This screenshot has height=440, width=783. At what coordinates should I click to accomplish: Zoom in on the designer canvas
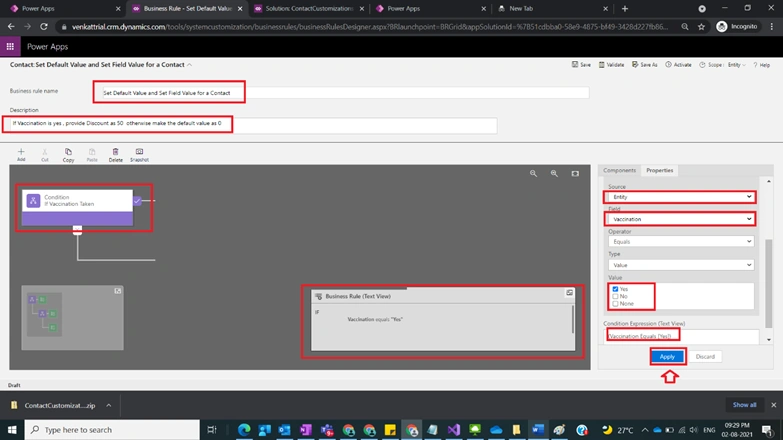pos(554,173)
